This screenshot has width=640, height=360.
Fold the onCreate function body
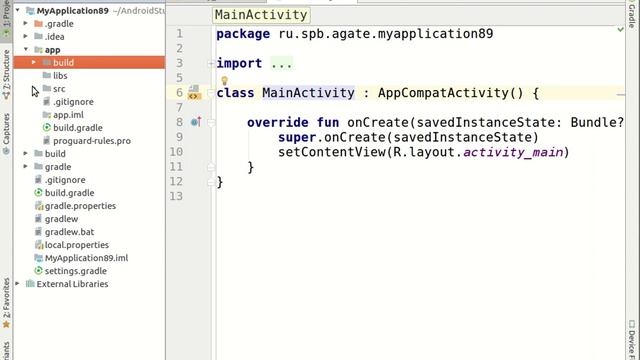(x=211, y=122)
